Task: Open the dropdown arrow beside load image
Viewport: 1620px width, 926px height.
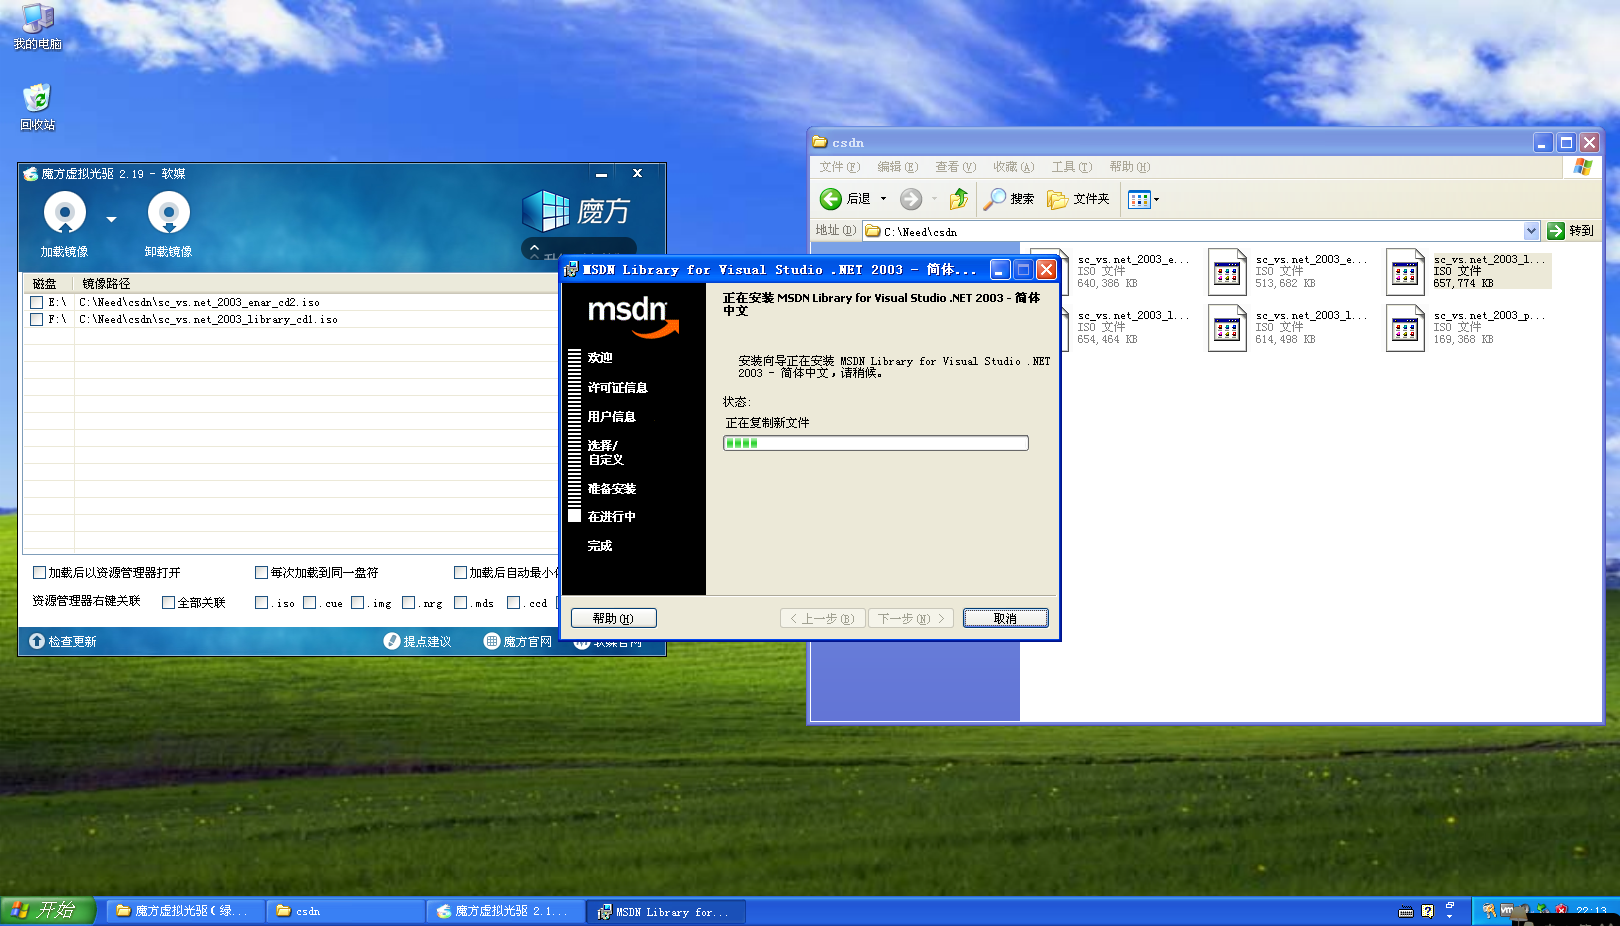Action: pyautogui.click(x=111, y=219)
